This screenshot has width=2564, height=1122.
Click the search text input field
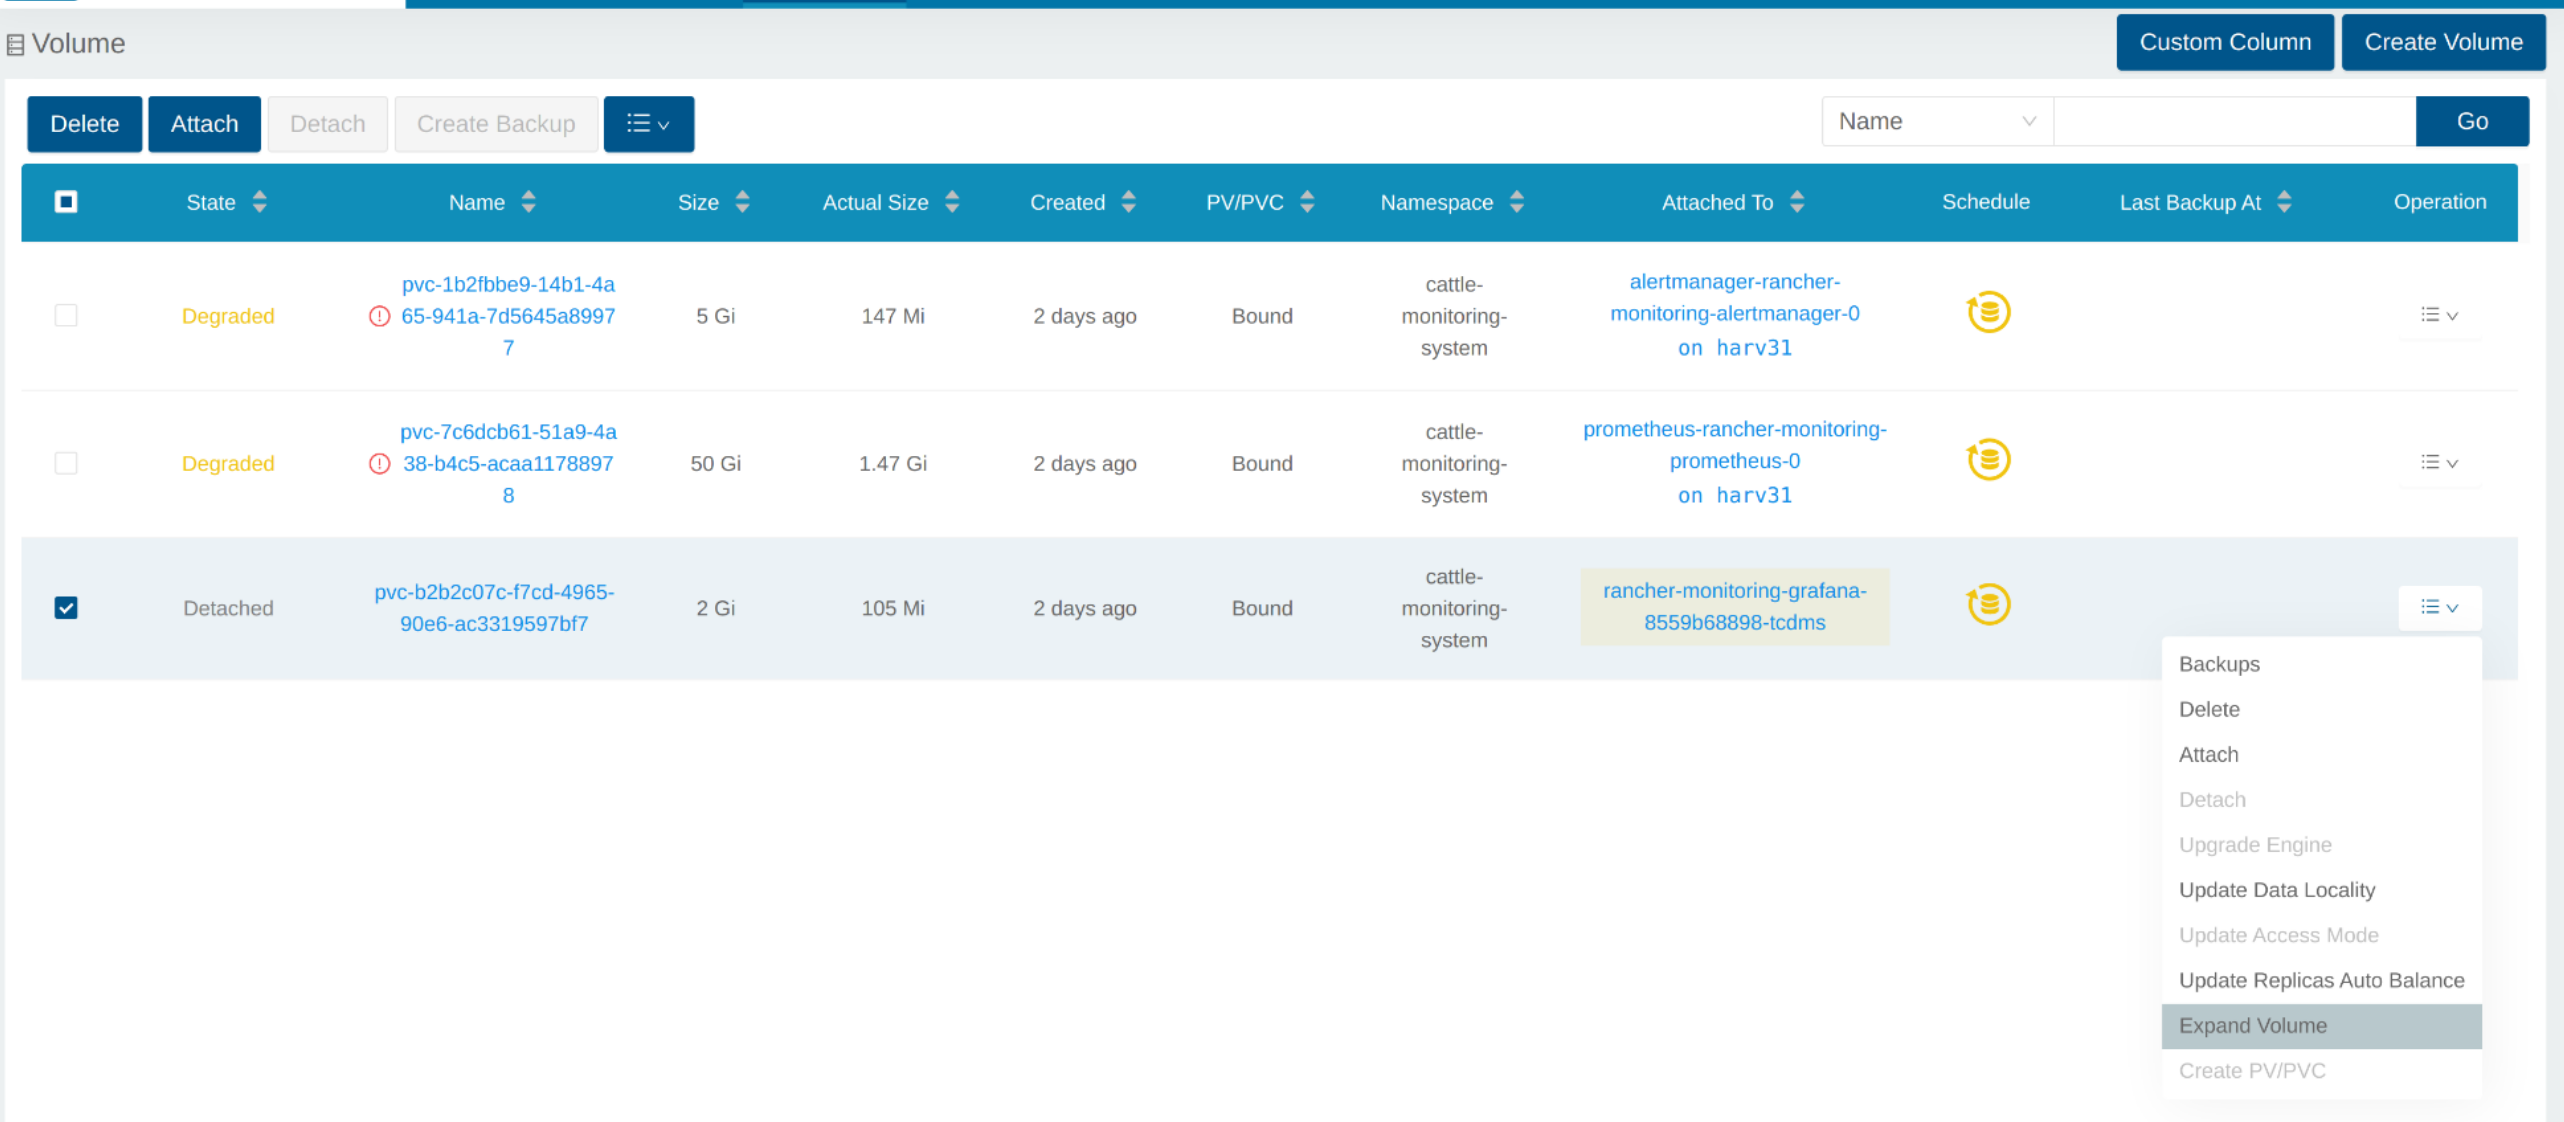coord(2234,122)
